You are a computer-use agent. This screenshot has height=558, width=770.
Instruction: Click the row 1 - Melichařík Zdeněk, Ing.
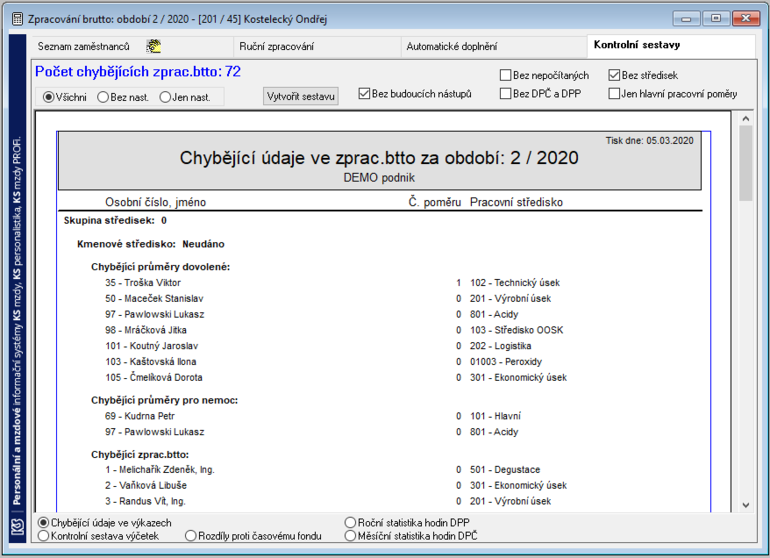(x=160, y=470)
